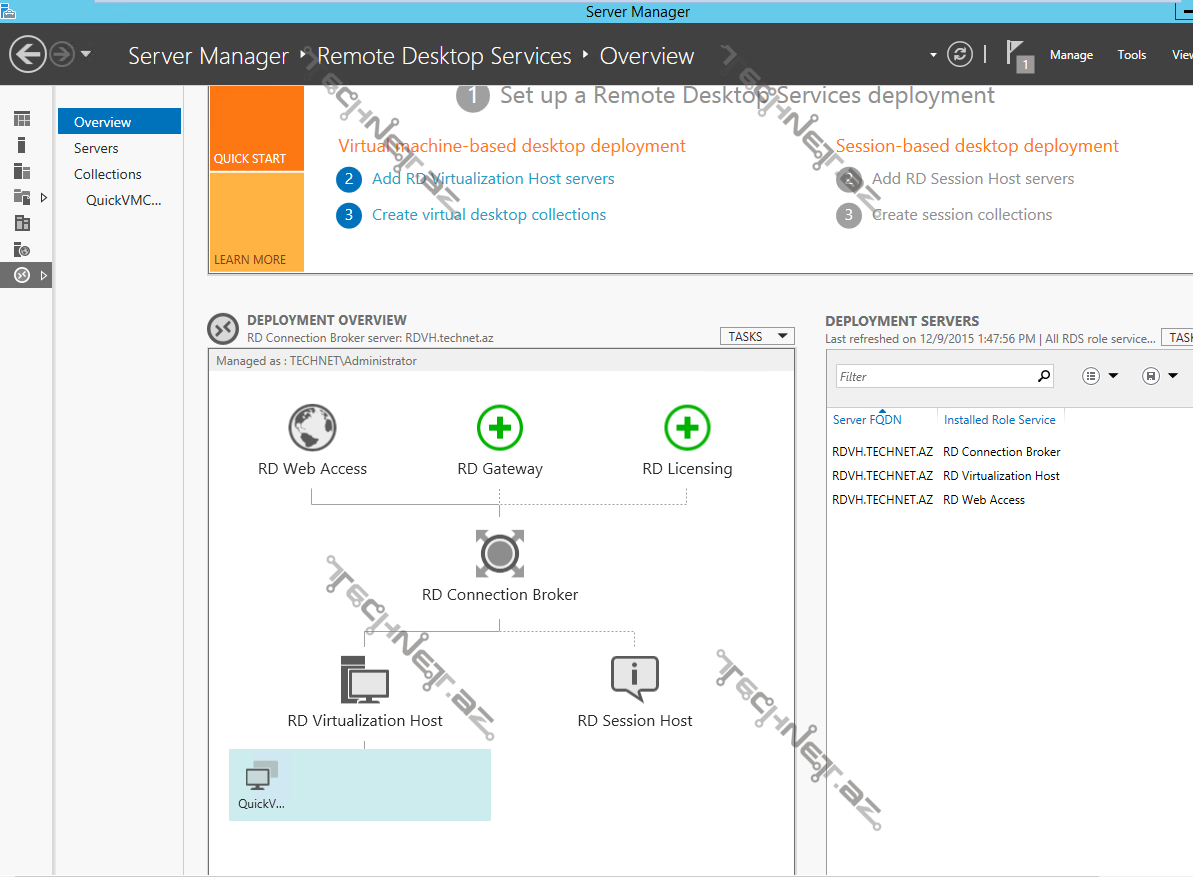Click the green RD Licensing plus icon
The image size is (1193, 877).
coord(687,429)
